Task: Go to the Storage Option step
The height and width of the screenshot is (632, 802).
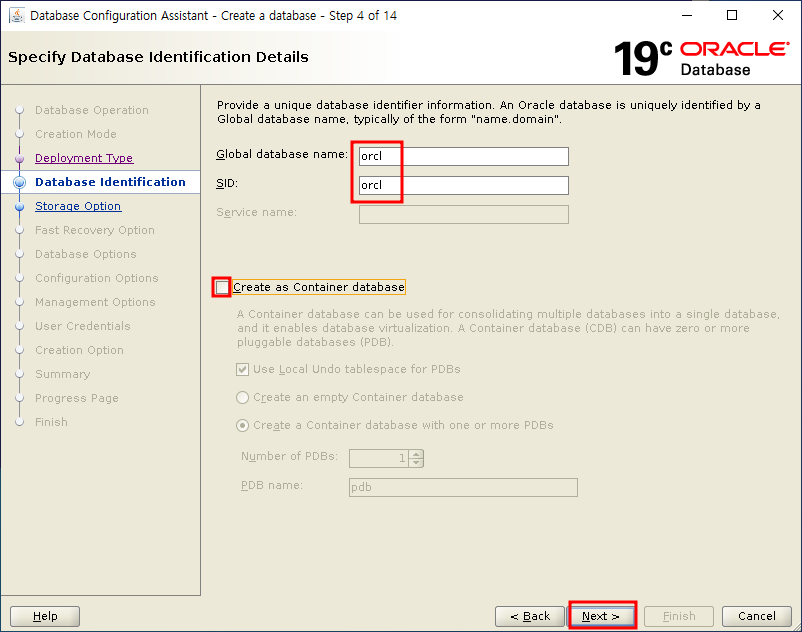Action: coord(78,206)
